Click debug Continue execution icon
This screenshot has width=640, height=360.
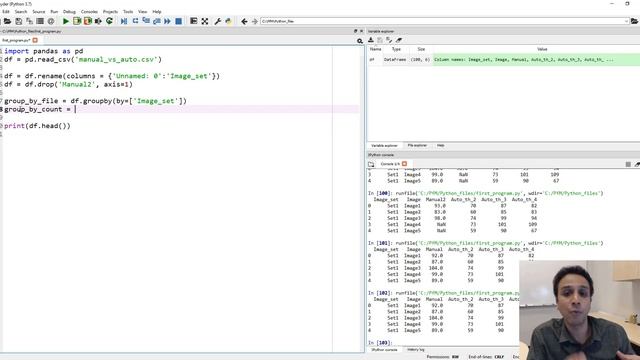point(167,21)
